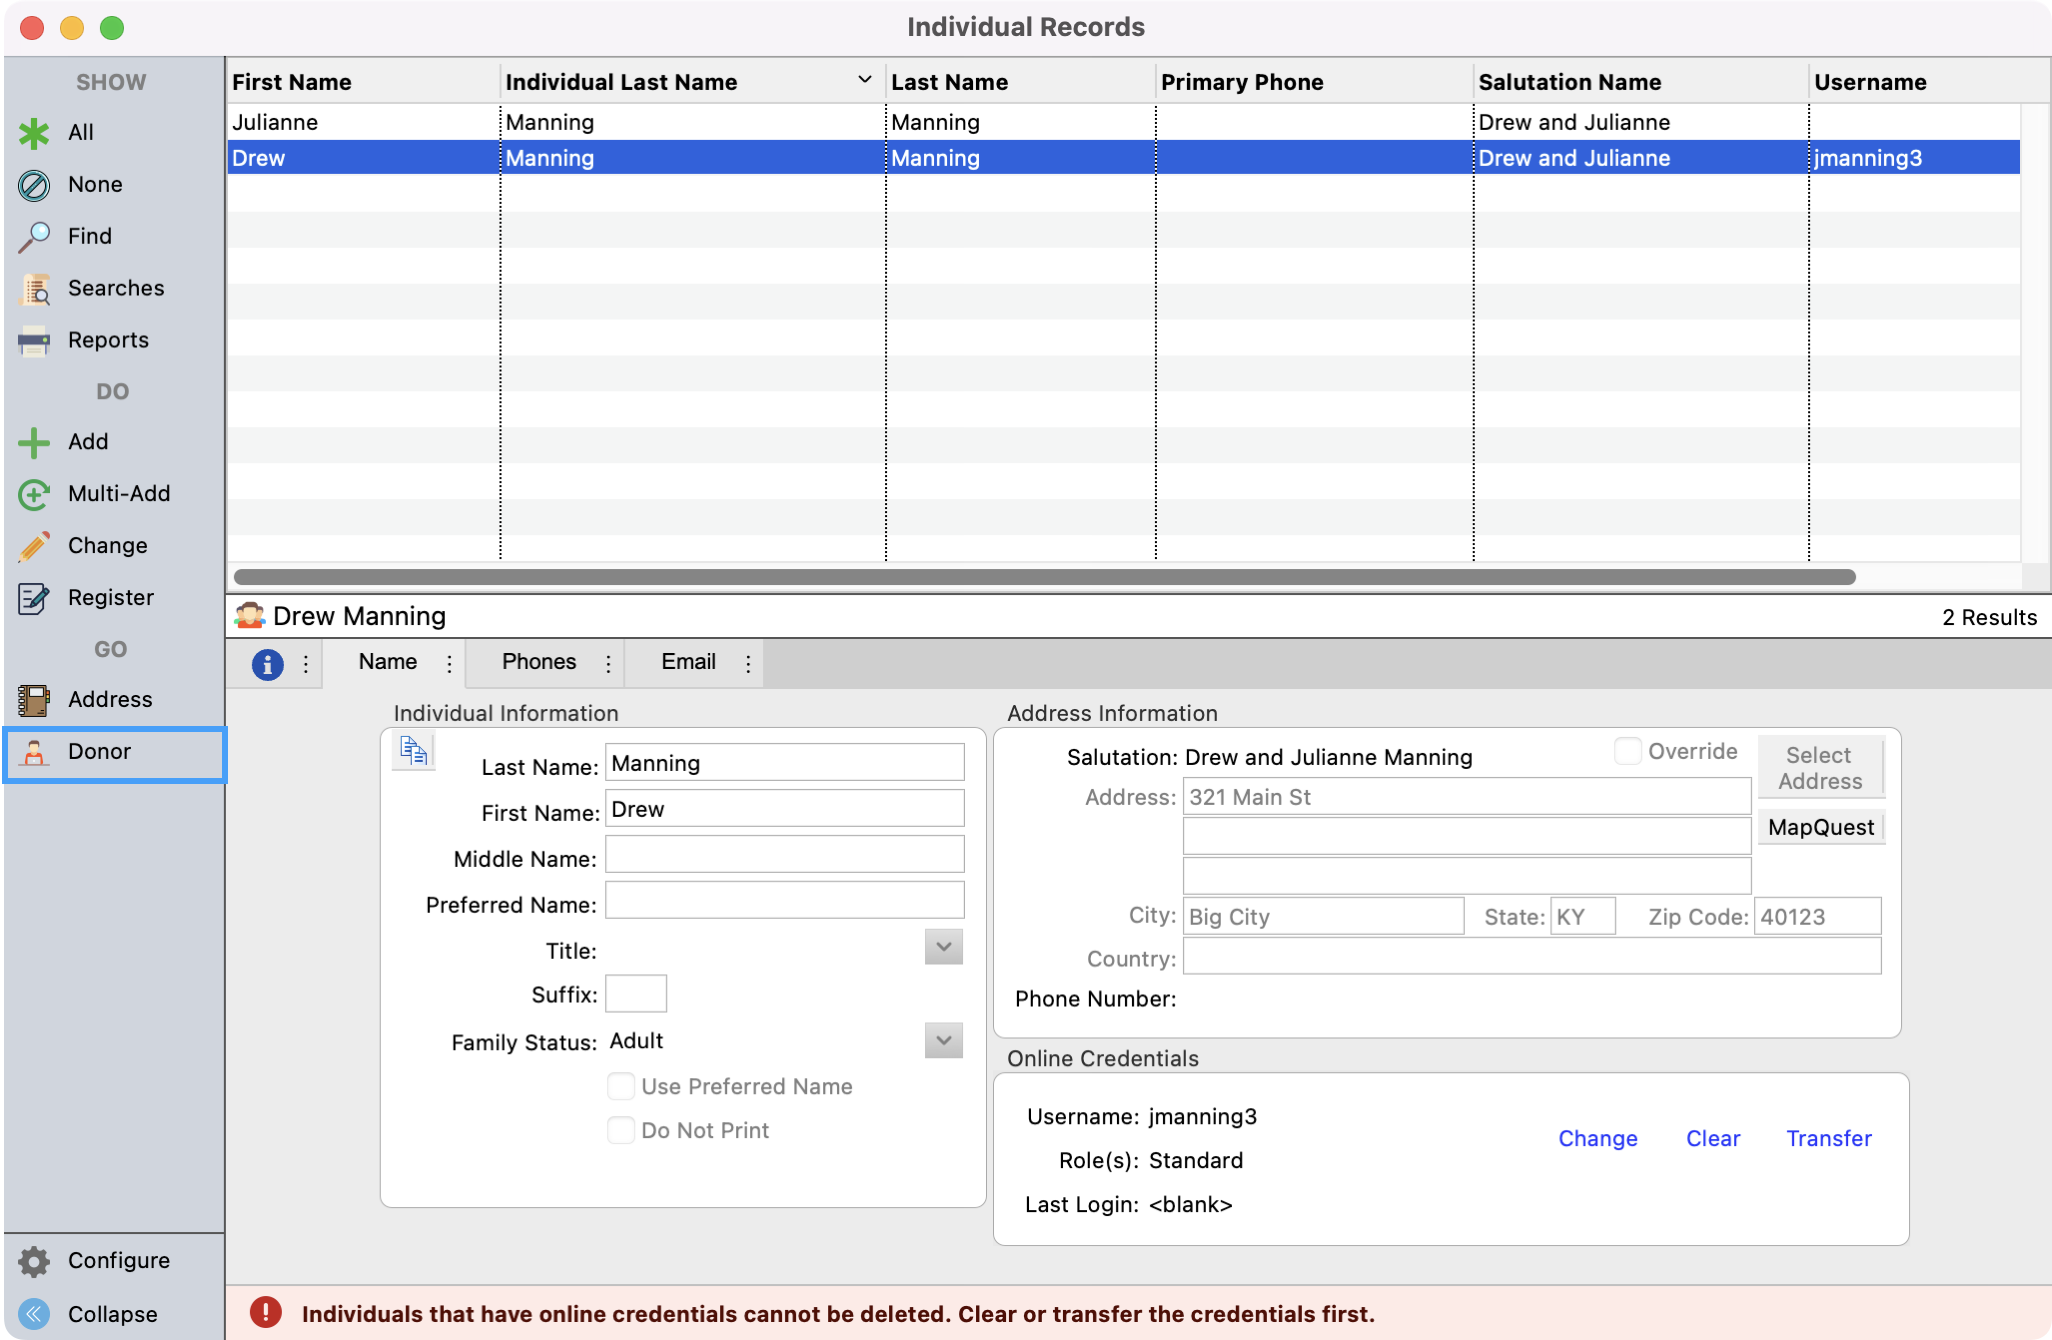The image size is (2052, 1340).
Task: Open Reports printer icon
Action: [x=34, y=341]
